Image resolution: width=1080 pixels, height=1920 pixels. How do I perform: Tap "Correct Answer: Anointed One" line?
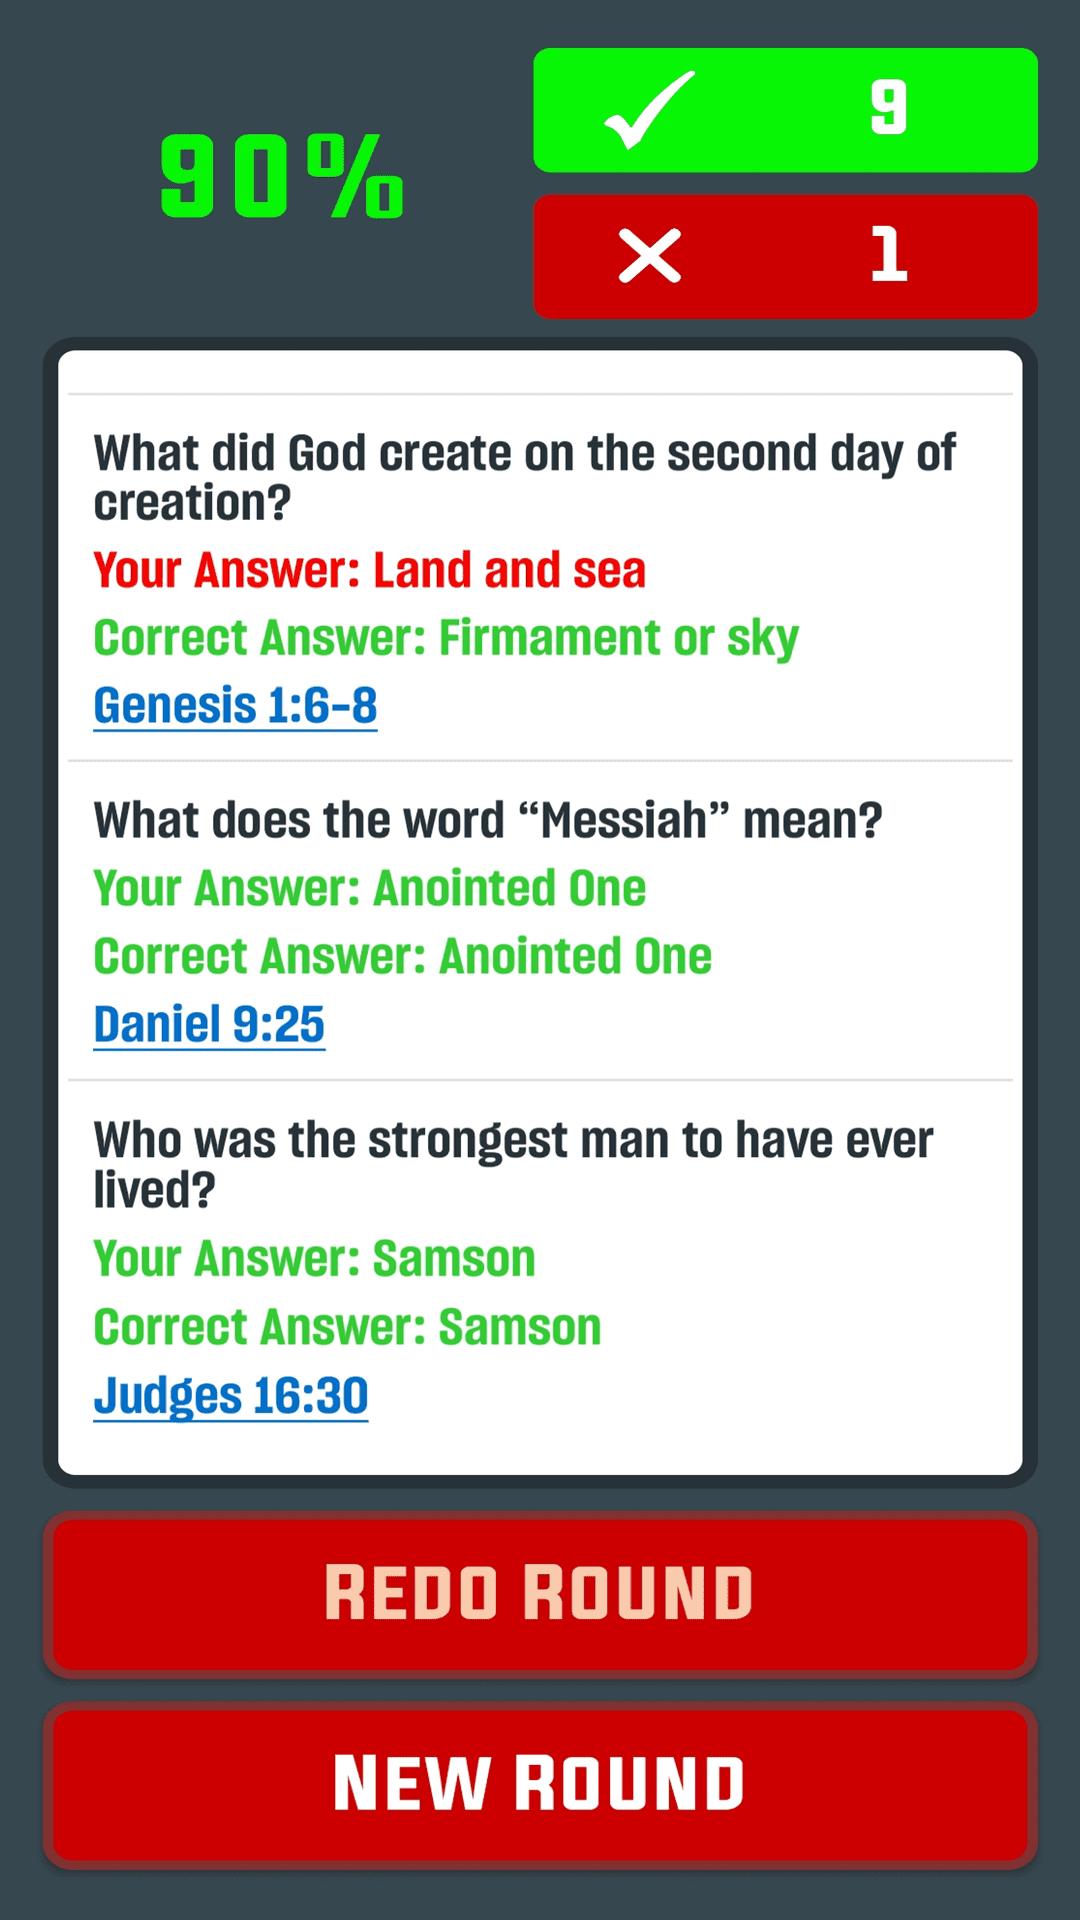pos(402,957)
